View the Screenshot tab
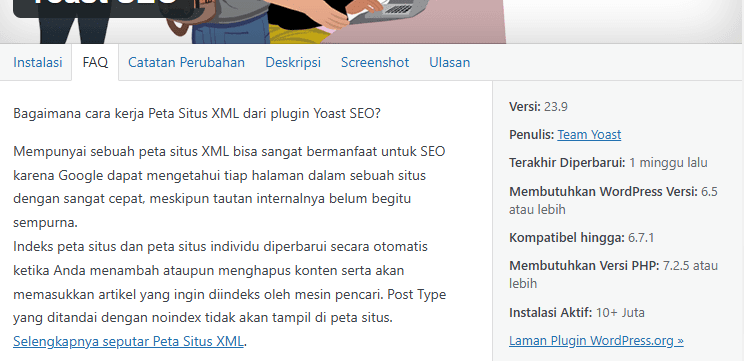The height and width of the screenshot is (361, 744). point(375,63)
